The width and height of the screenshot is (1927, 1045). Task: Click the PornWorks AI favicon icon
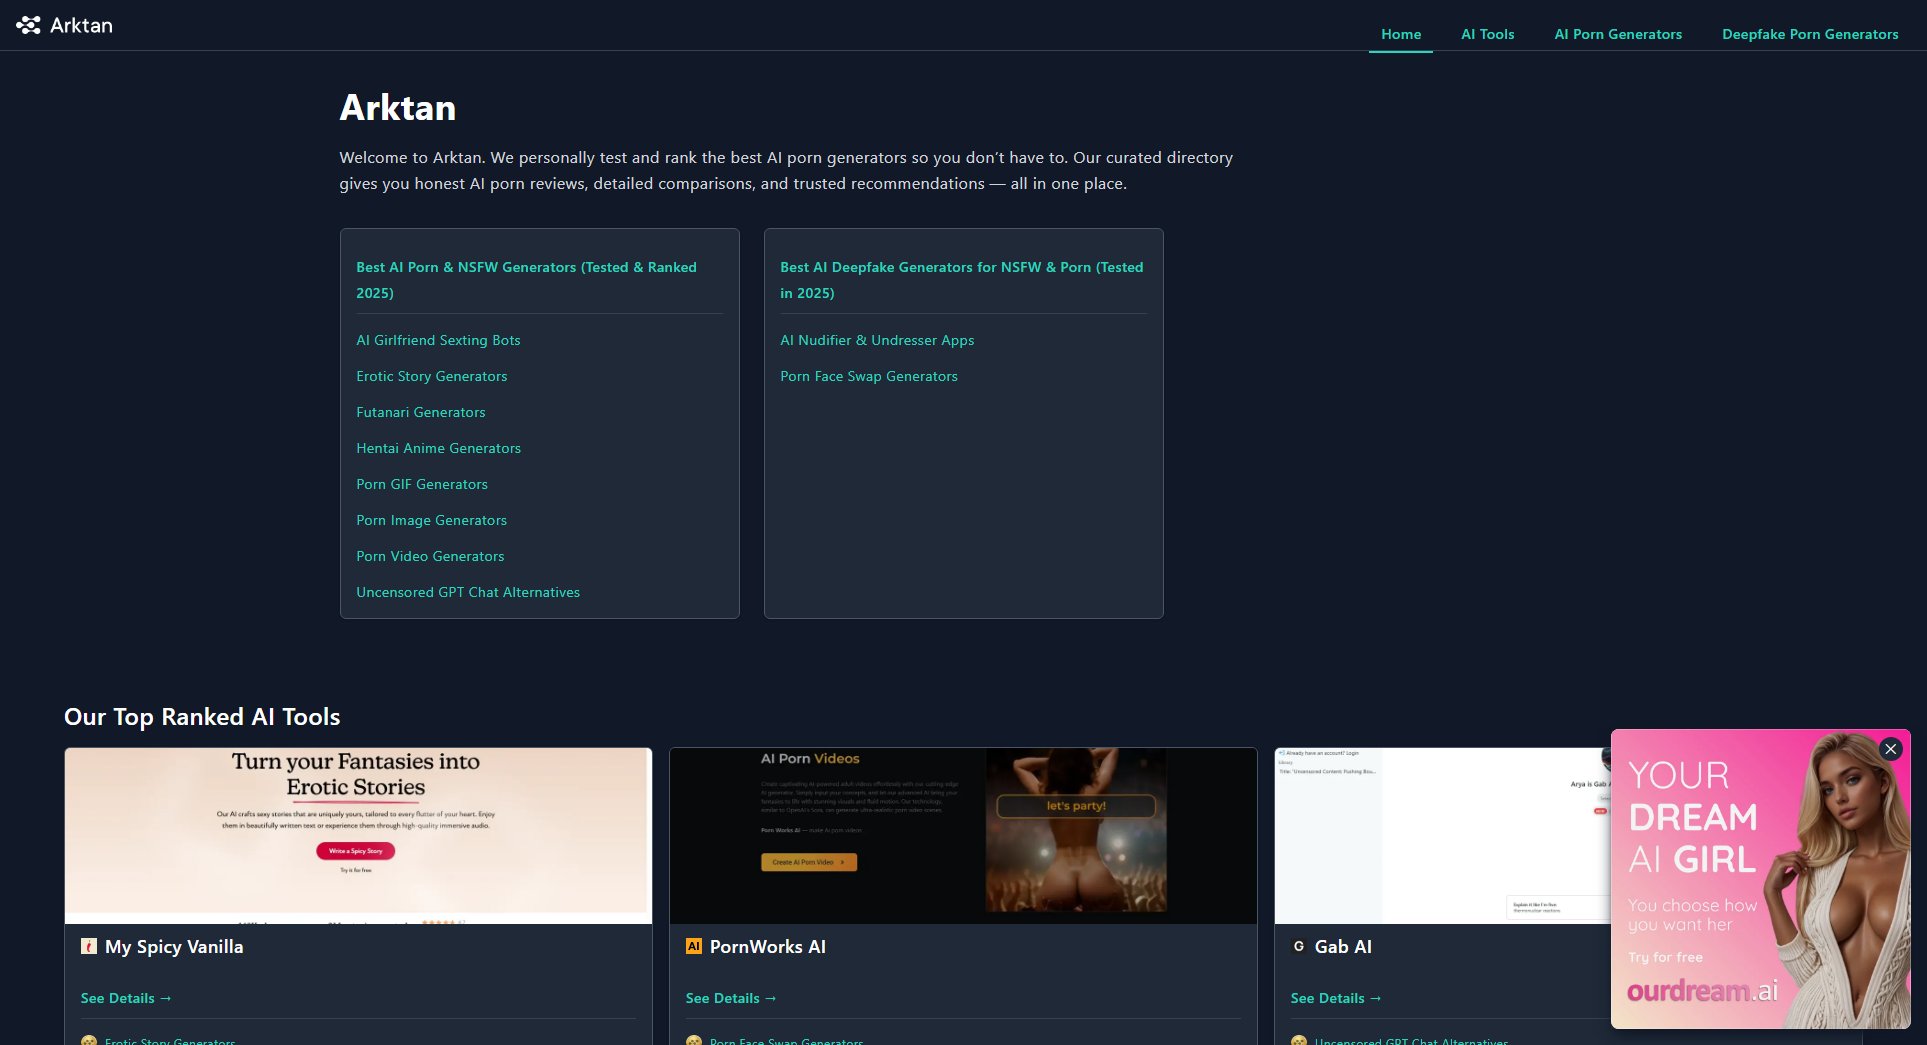click(x=694, y=946)
